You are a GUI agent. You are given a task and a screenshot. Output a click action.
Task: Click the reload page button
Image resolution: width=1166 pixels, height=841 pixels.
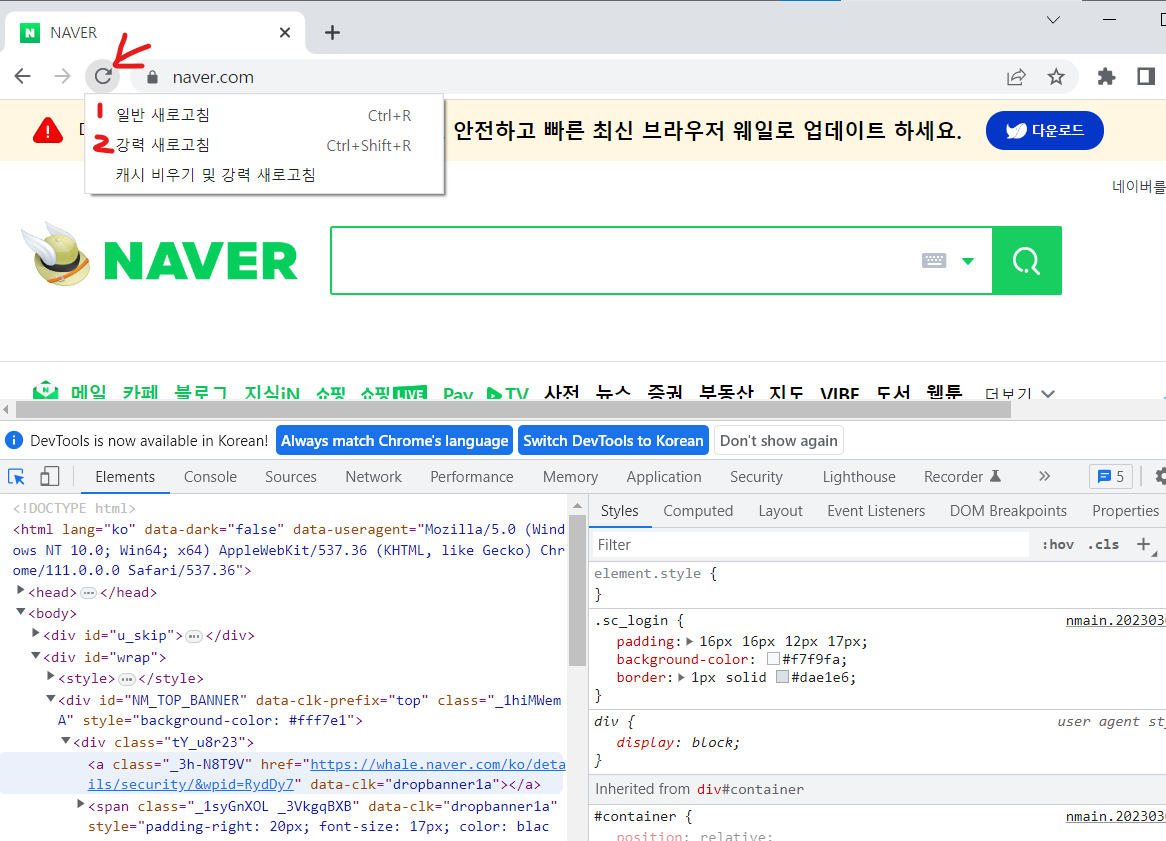point(103,76)
